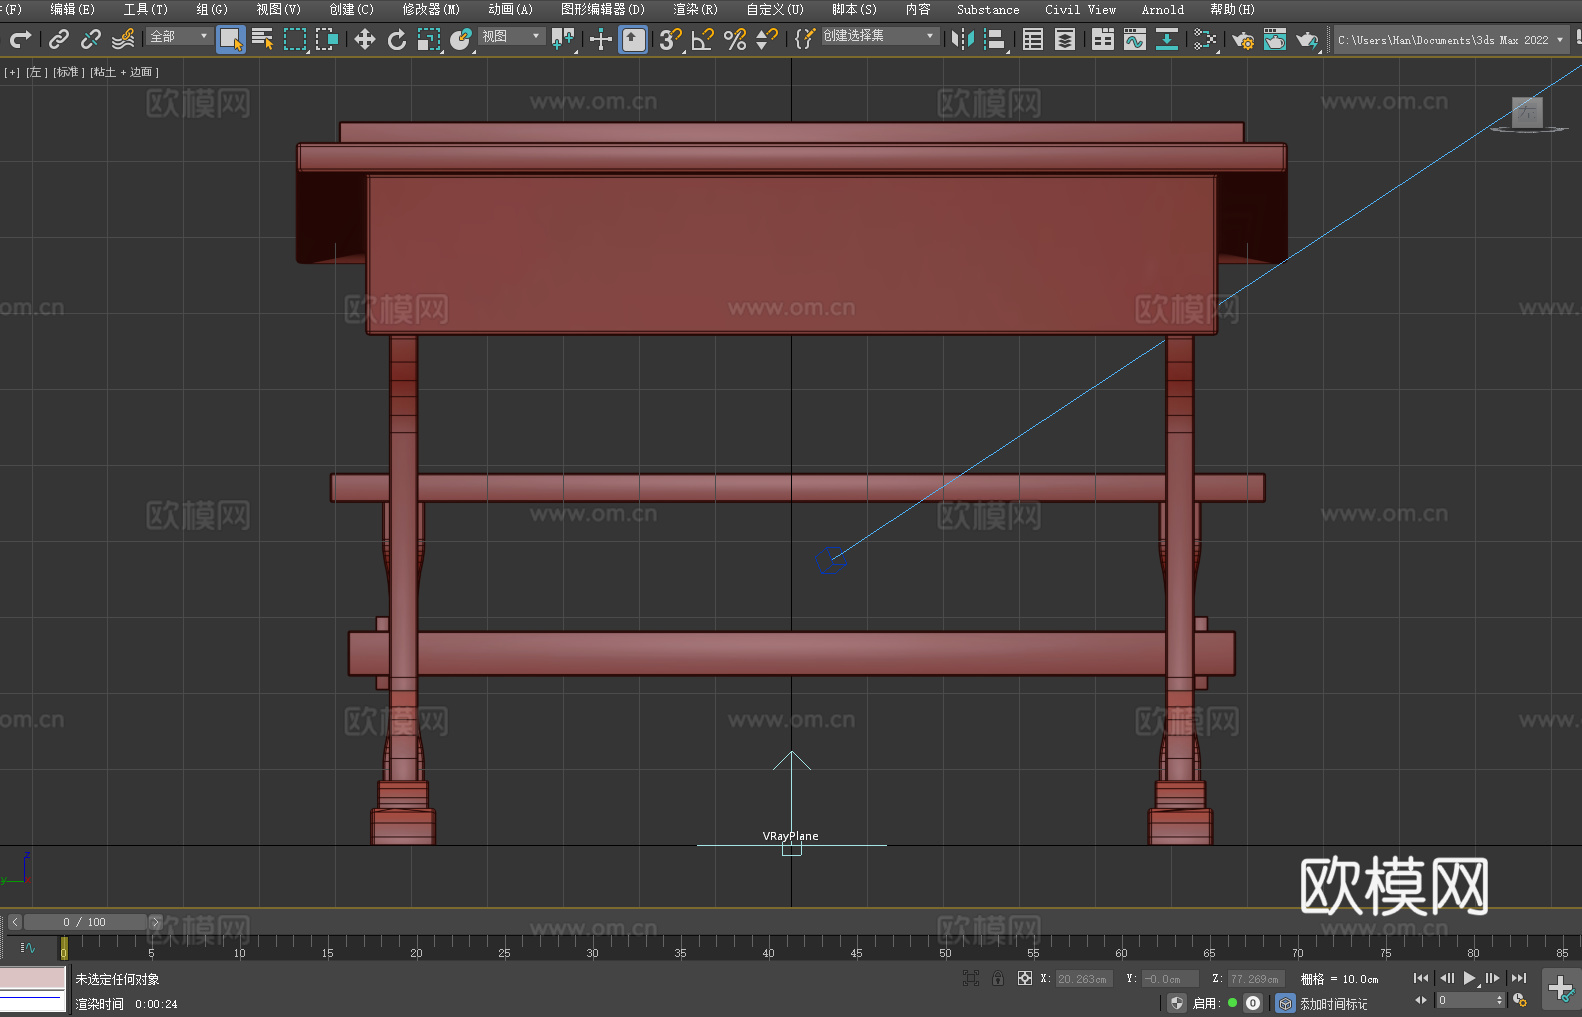Click the Mirror tool icon
Screen dimensions: 1582x1017
[963, 39]
